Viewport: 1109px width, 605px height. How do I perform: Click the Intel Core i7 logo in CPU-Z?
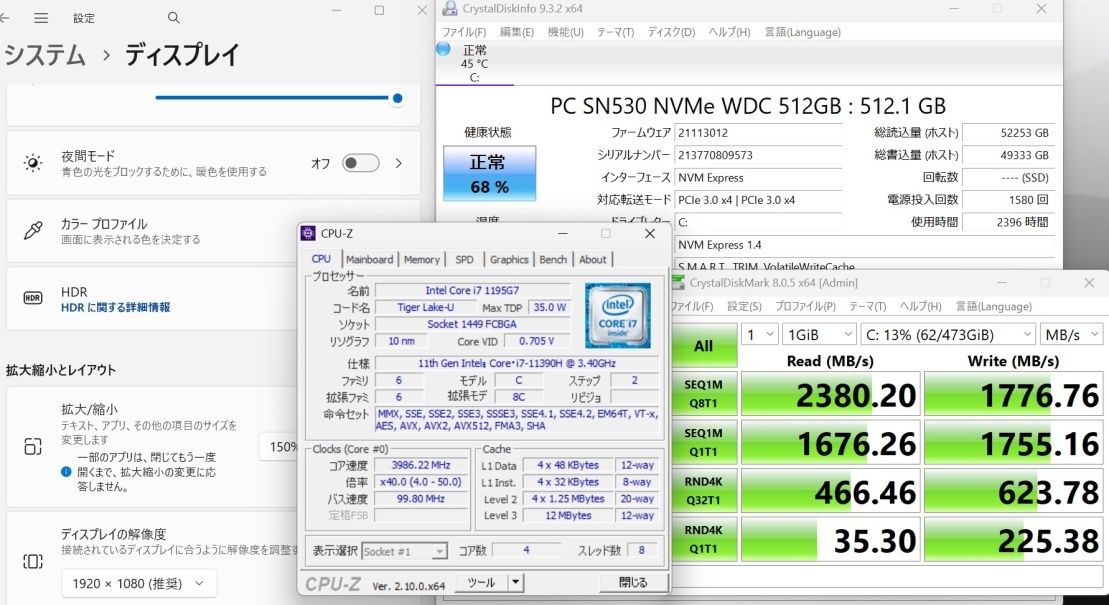[x=617, y=316]
